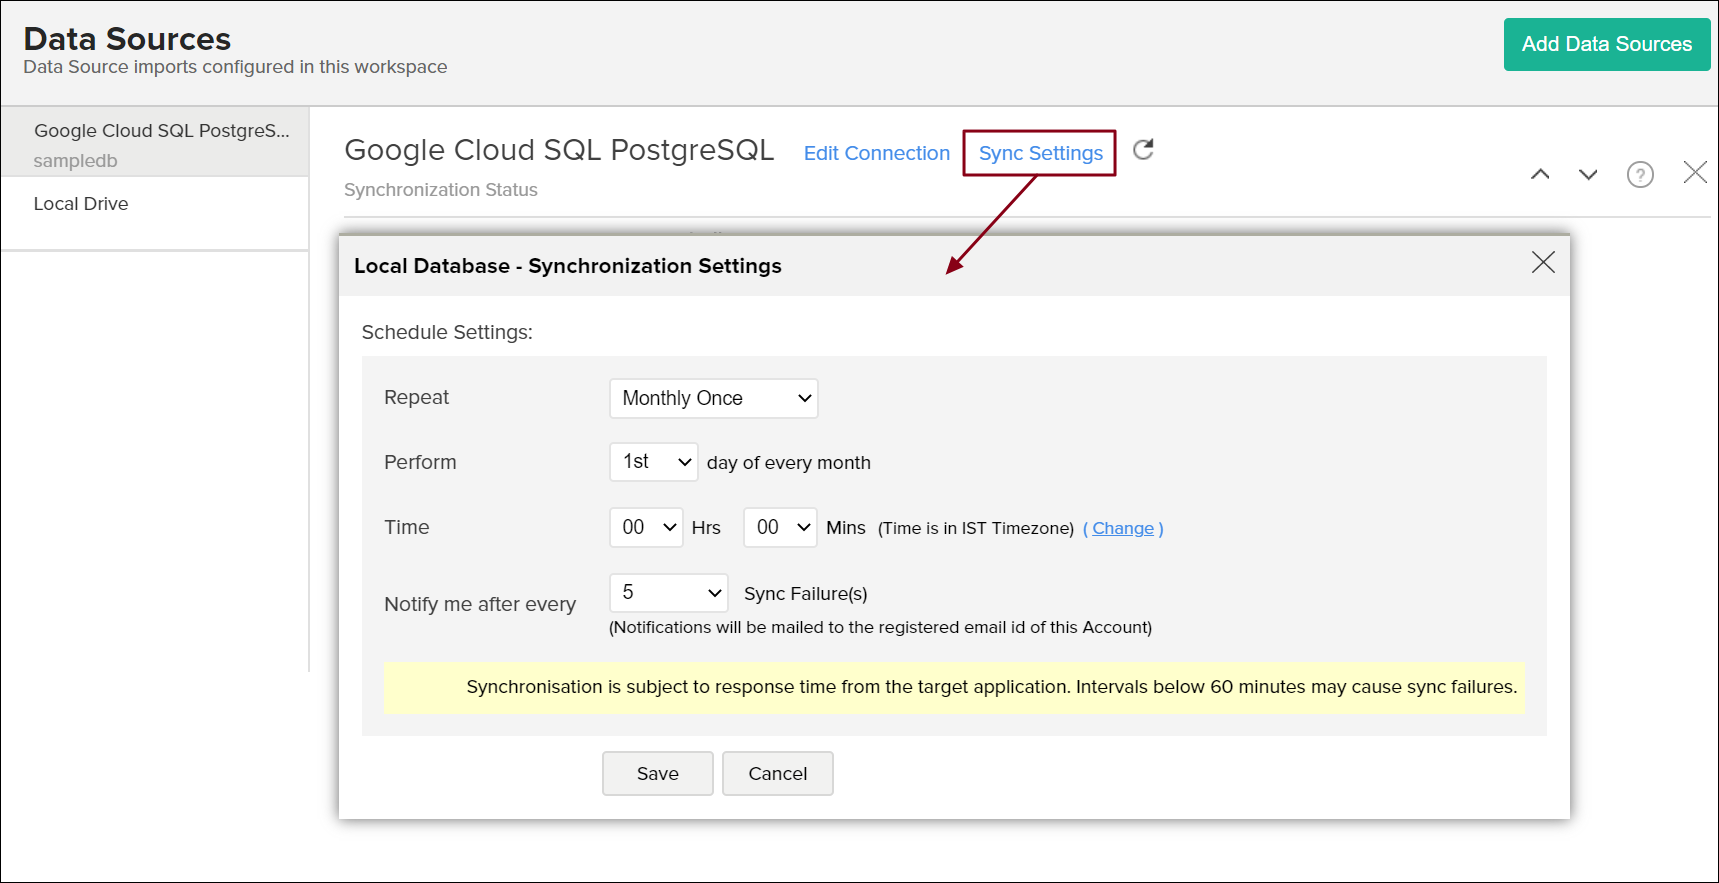Click the Sync Settings link
Viewport: 1719px width, 883px height.
[1040, 153]
